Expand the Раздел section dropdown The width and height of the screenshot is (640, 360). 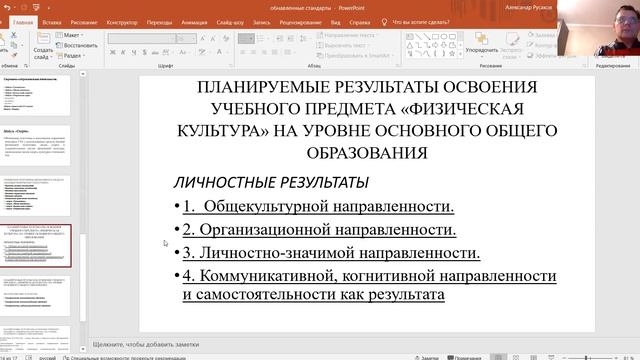point(70,56)
